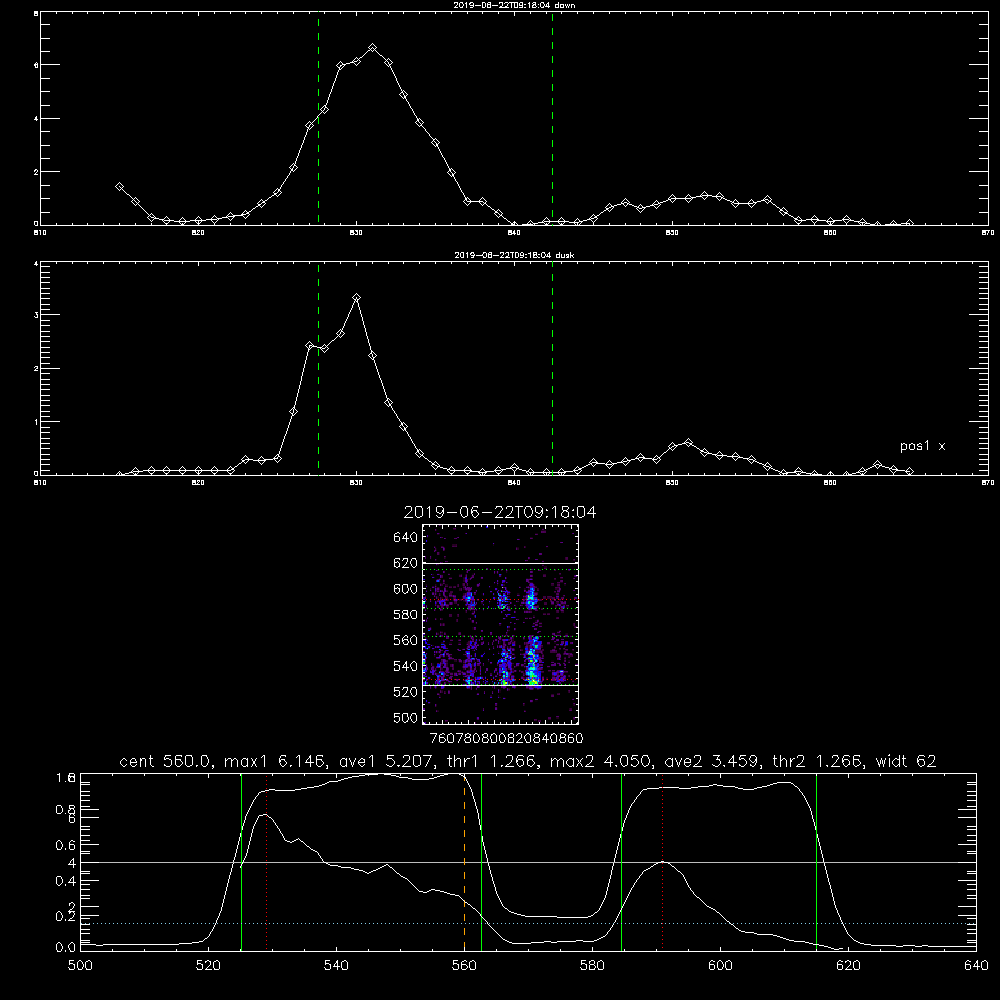This screenshot has width=1000, height=1000.
Task: Click the upper solid white line in heatmap
Action: 501,564
